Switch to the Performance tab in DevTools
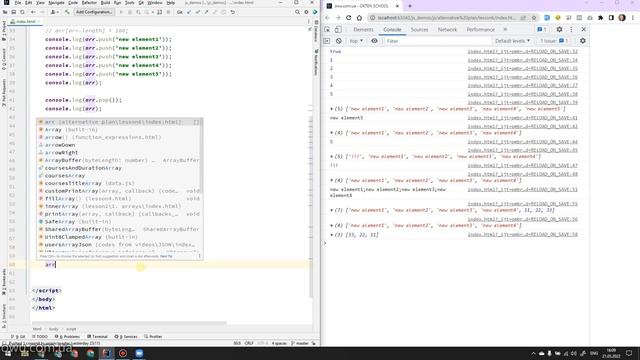The height and width of the screenshot is (360, 640). 480,29
